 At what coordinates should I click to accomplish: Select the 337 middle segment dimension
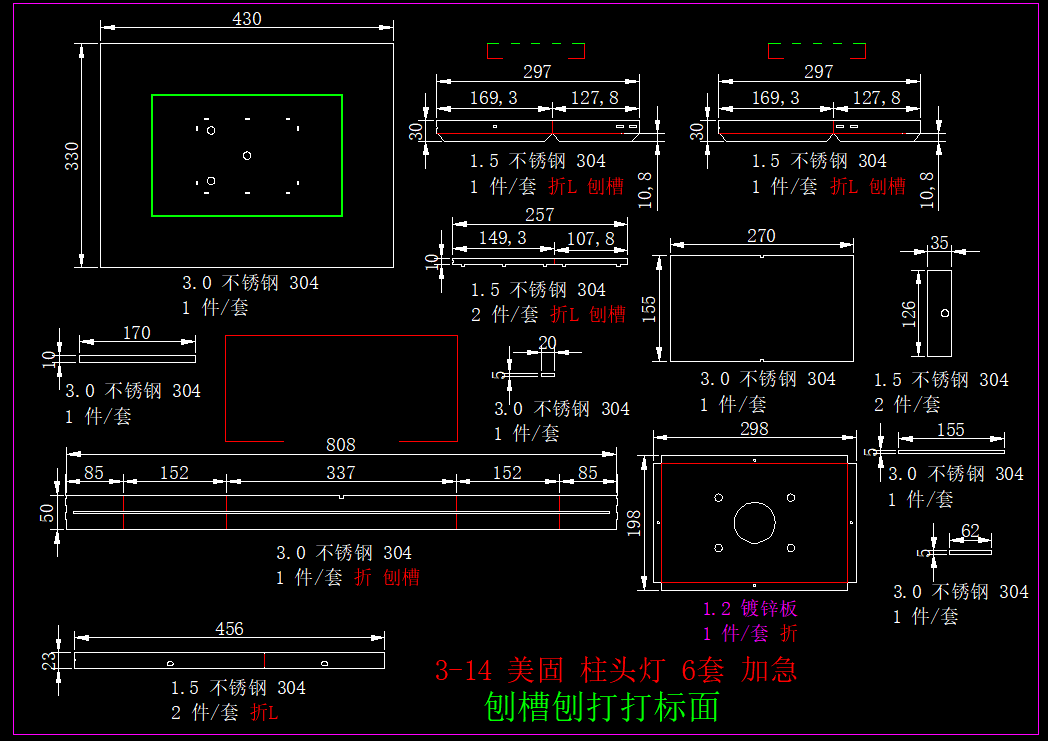tap(340, 472)
